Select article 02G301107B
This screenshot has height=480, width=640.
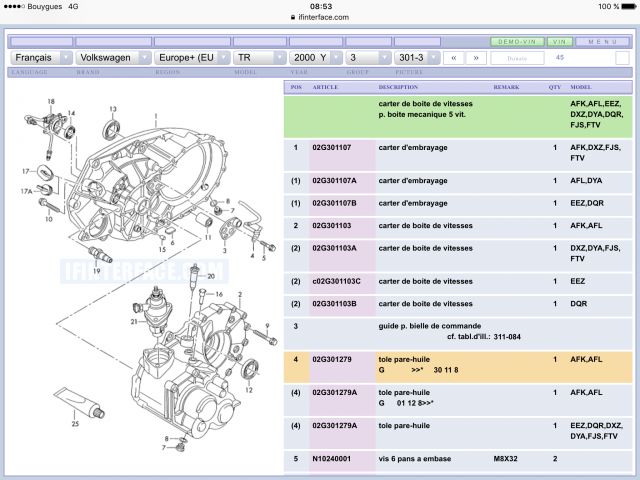pos(334,203)
